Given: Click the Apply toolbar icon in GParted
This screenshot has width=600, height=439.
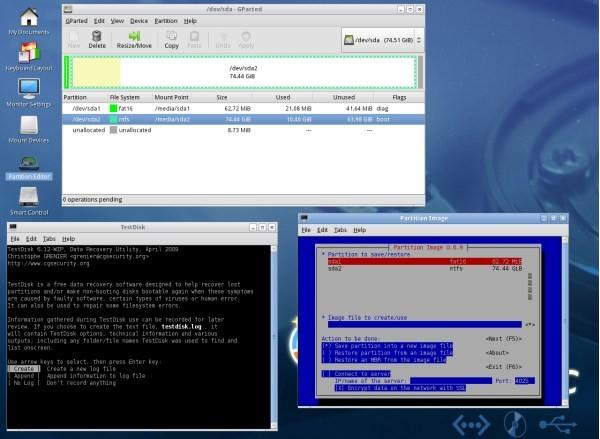Looking at the screenshot, I should tap(246, 39).
